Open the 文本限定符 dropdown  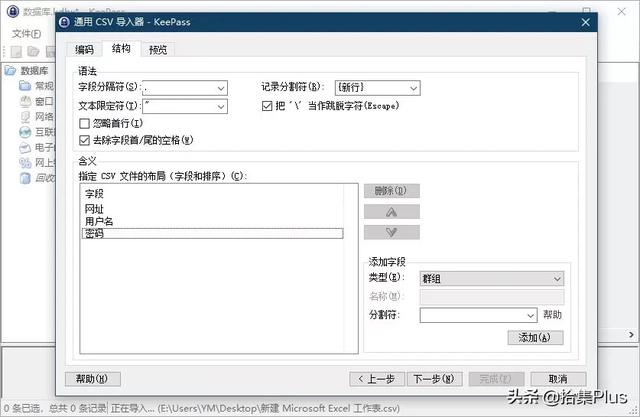coord(184,106)
